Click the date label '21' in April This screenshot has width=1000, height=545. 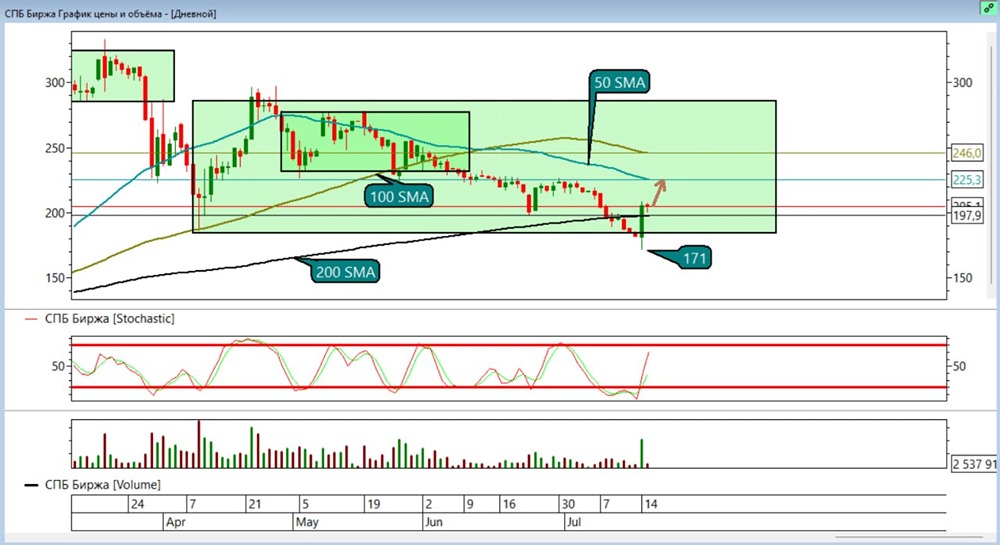click(254, 504)
